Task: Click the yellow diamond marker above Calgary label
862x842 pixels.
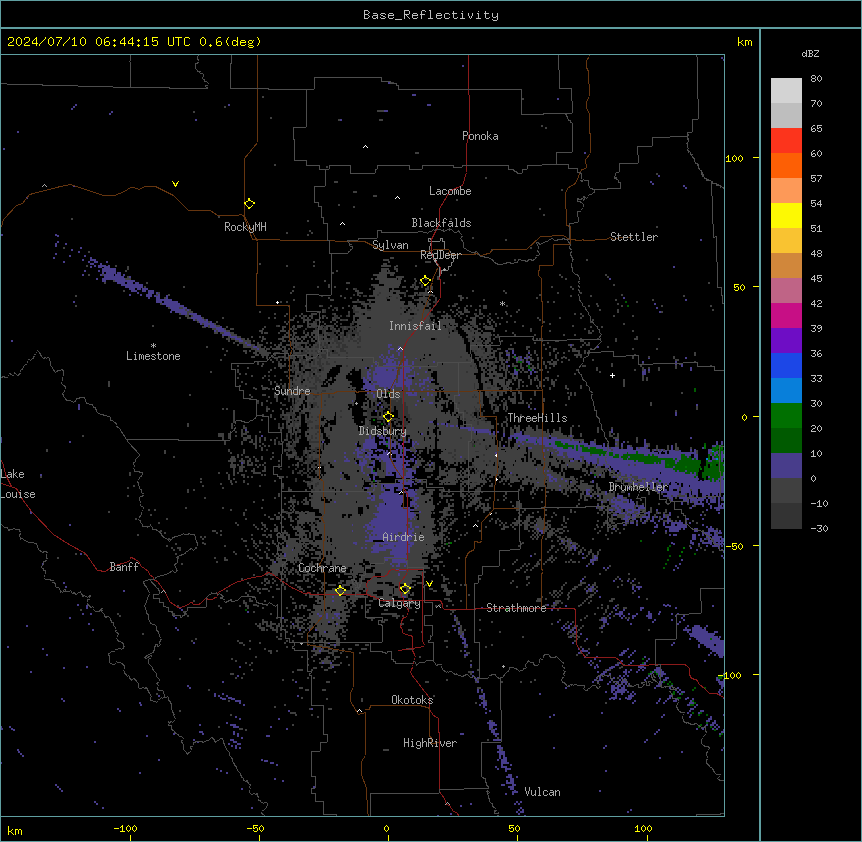Action: pos(405,589)
